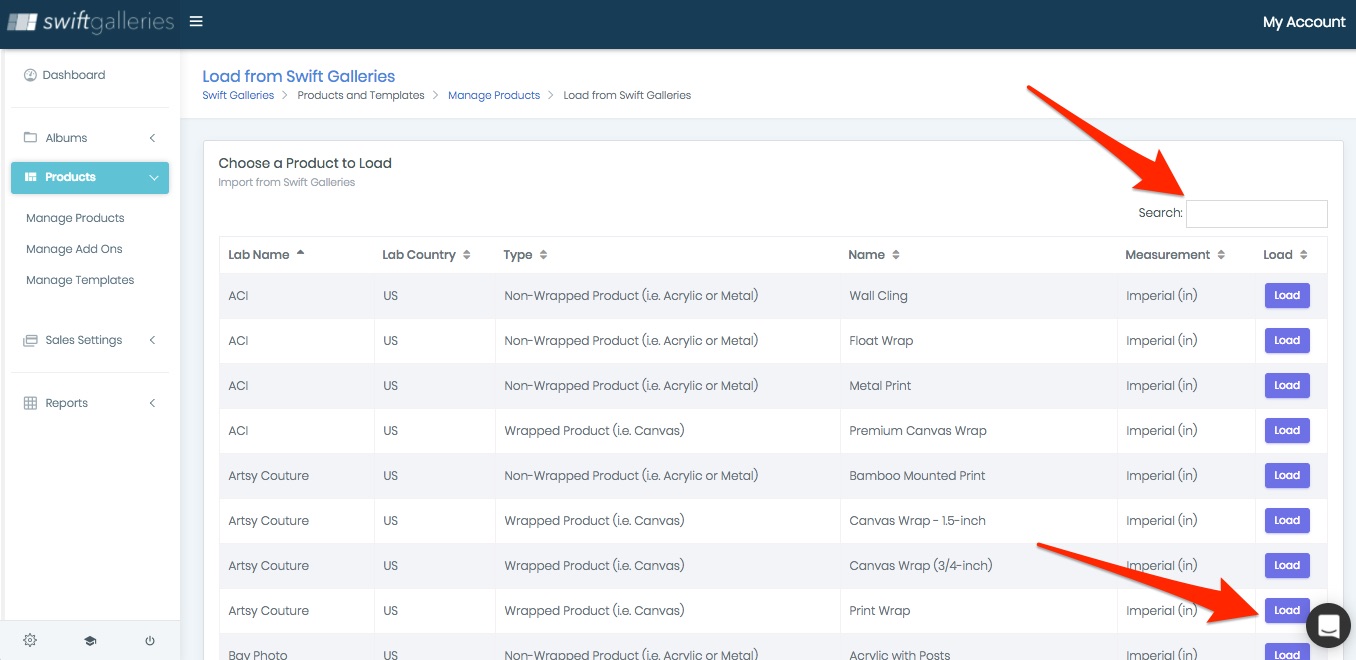Sort by Name column
The image size is (1356, 660).
(x=896, y=255)
